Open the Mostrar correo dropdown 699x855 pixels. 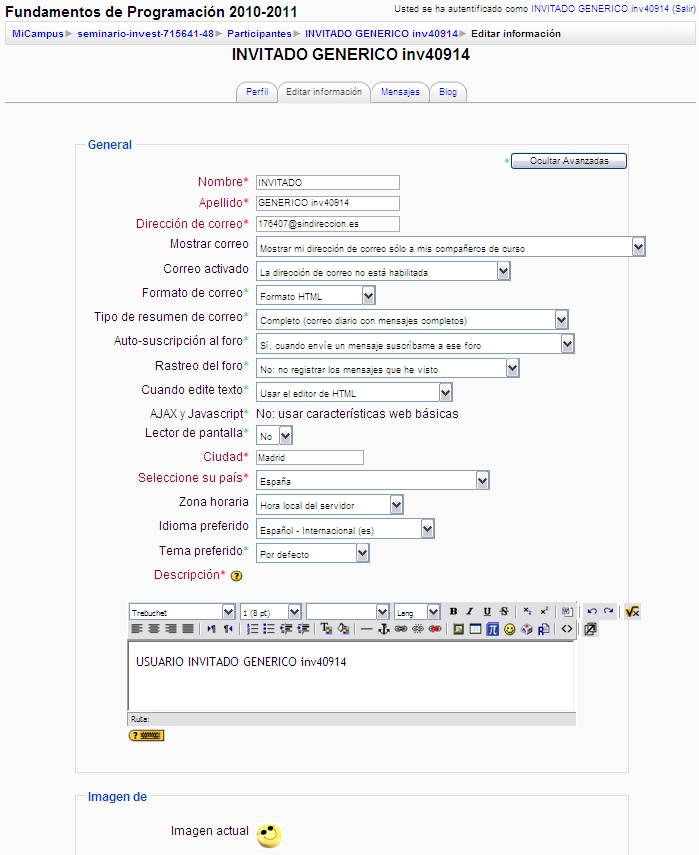[x=450, y=247]
